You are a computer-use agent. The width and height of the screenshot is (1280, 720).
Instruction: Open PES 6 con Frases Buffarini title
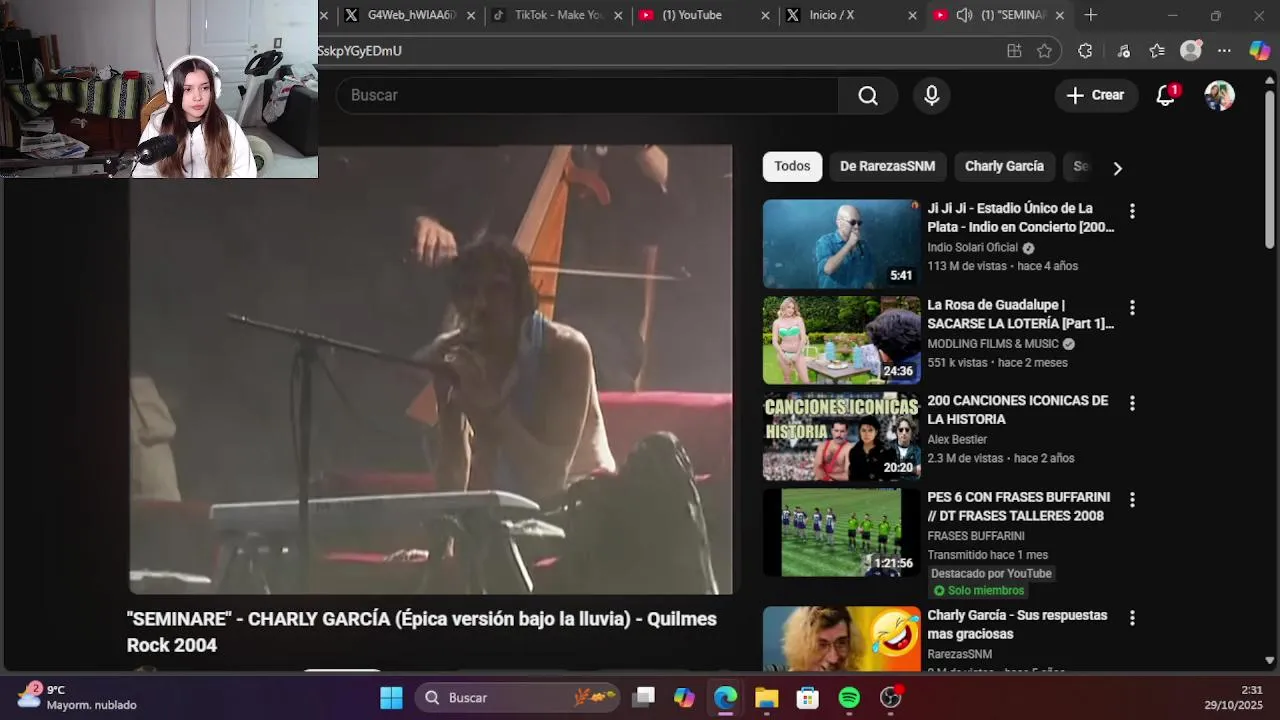(1018, 506)
